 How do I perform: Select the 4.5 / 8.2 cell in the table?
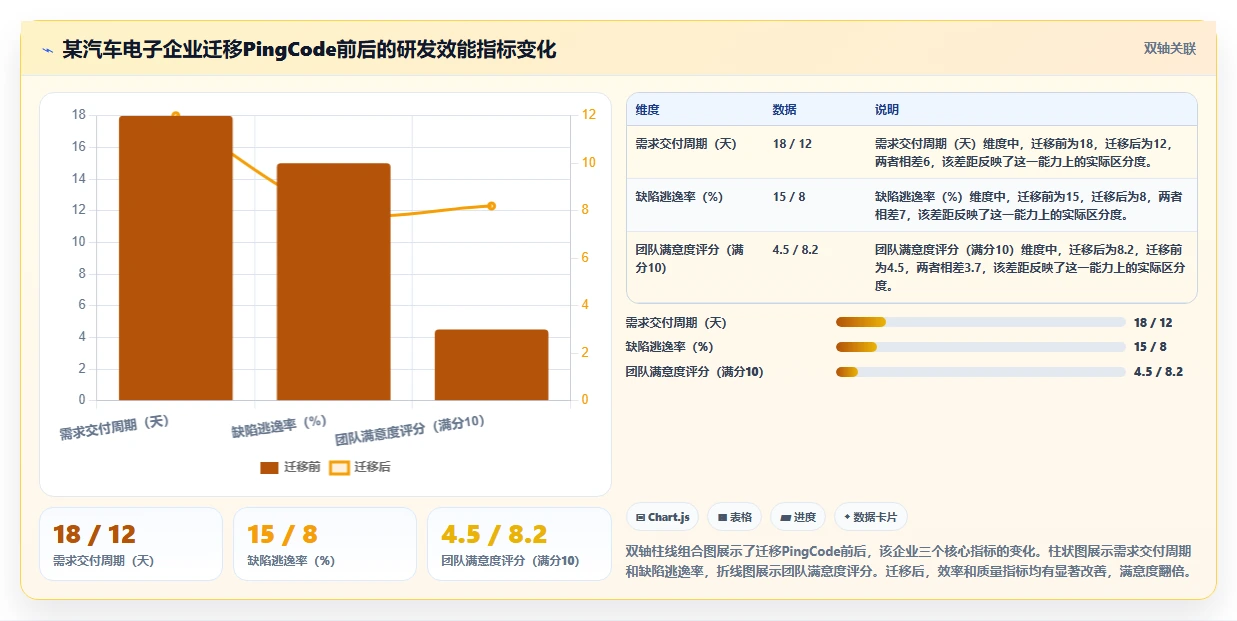tap(796, 250)
